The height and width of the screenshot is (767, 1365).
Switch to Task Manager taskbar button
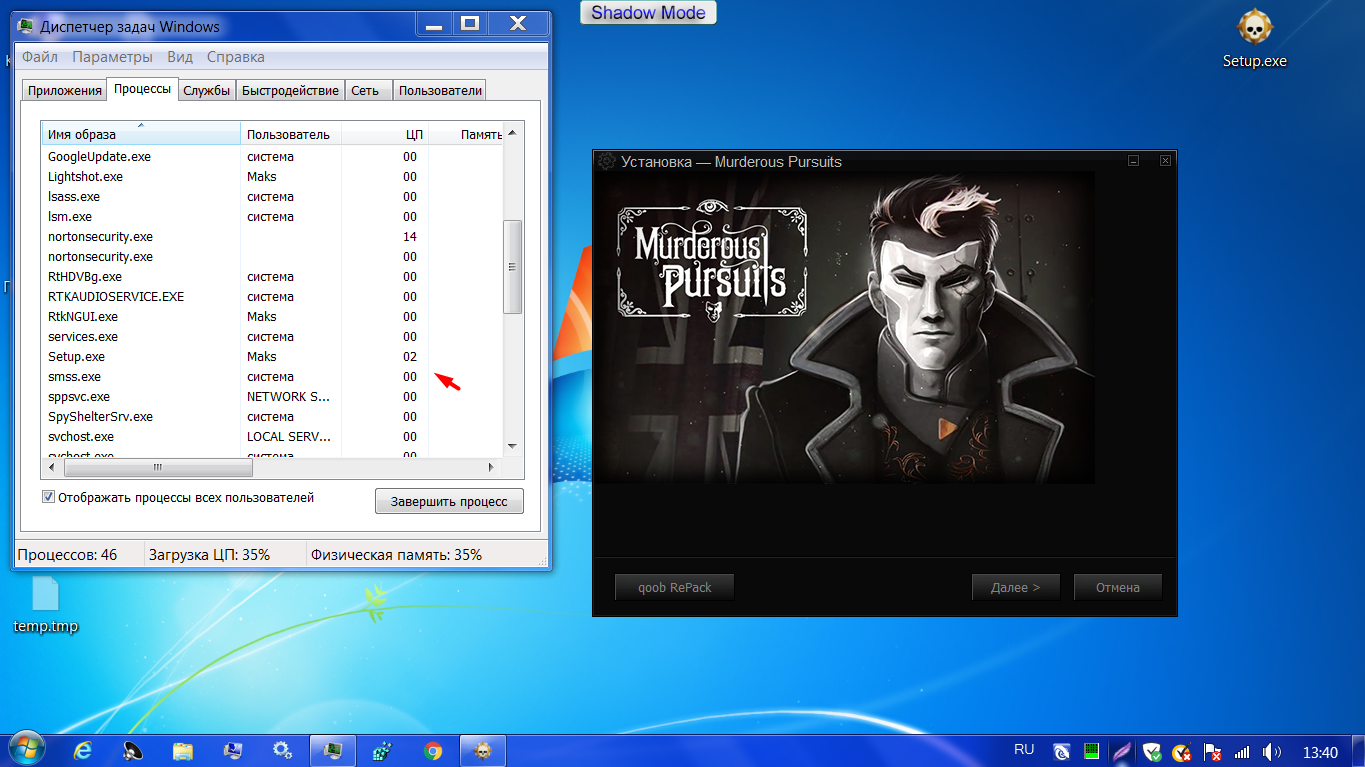click(333, 750)
